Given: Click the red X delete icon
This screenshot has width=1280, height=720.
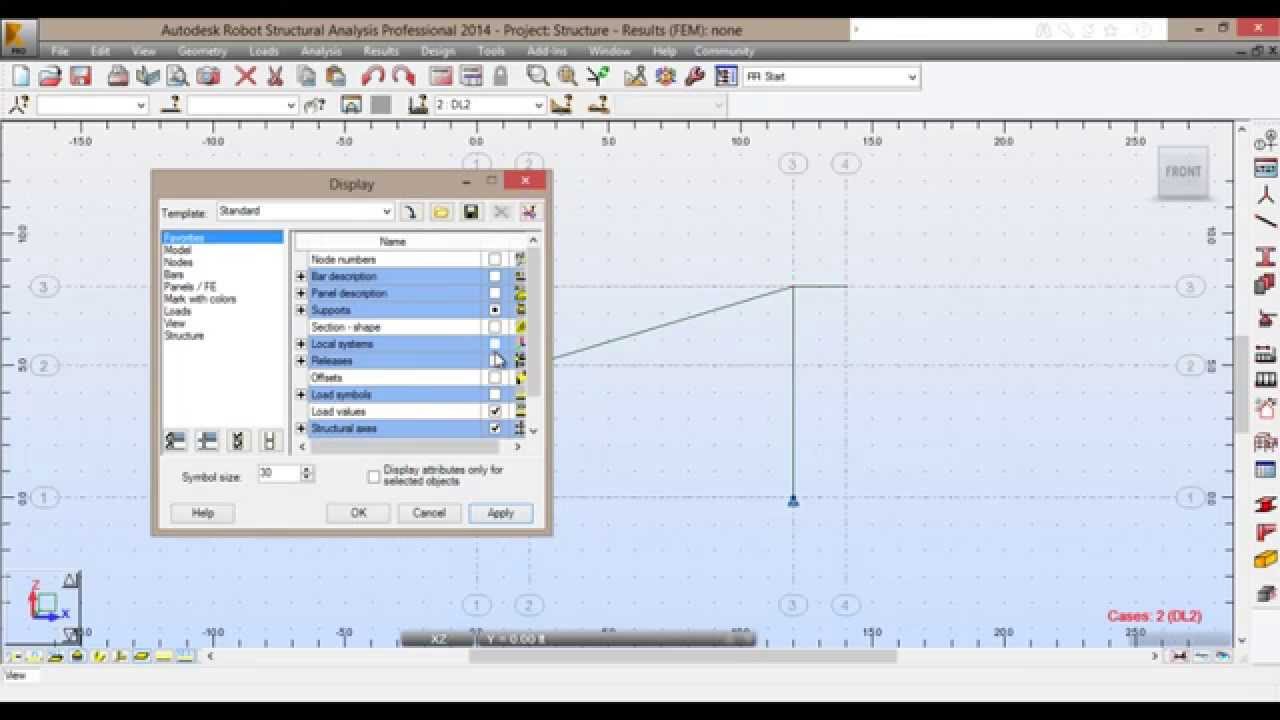Looking at the screenshot, I should 245,76.
